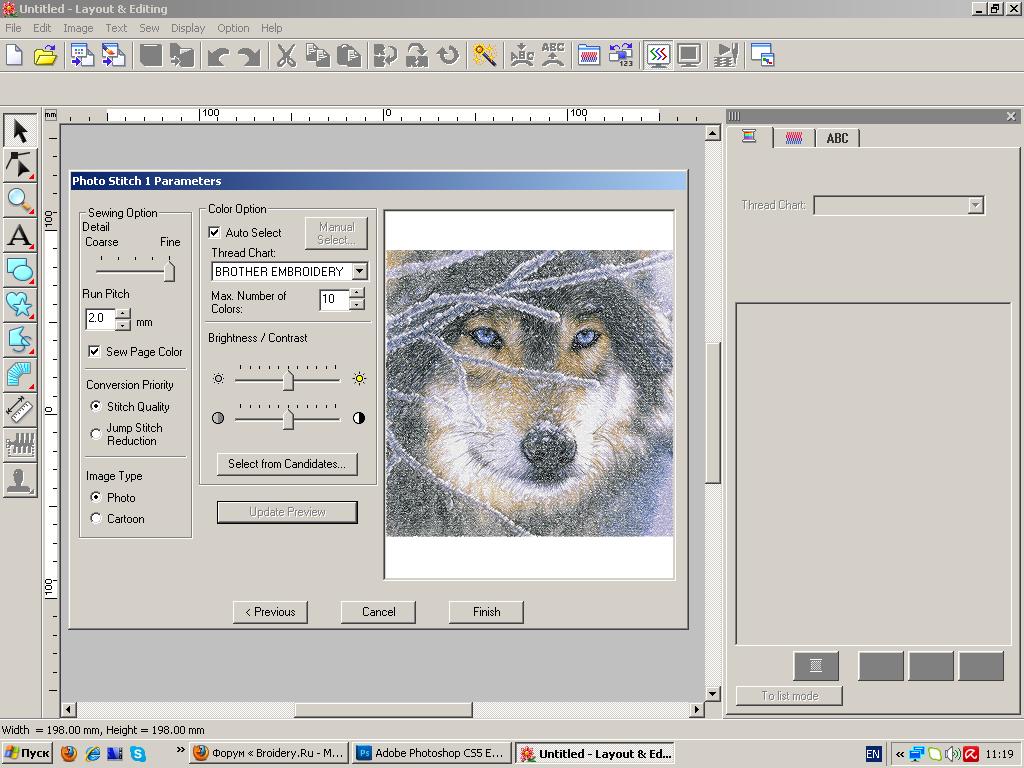
Task: Increase the Run Pitch value
Action: [123, 314]
